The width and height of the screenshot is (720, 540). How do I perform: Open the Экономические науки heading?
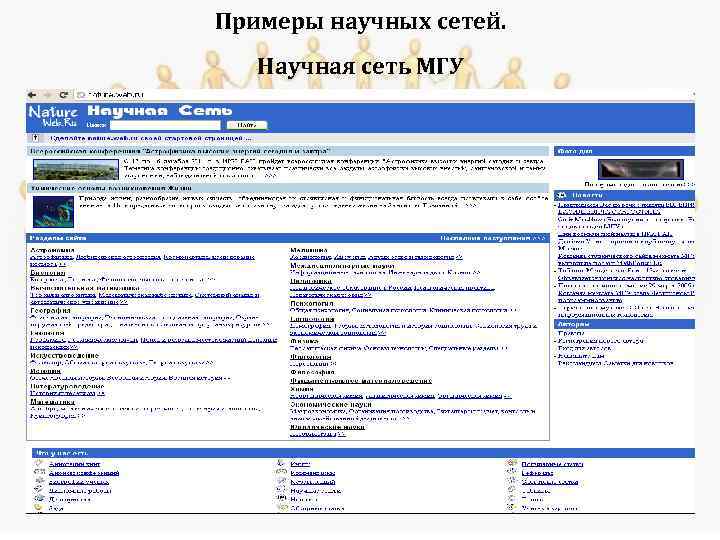tap(331, 404)
